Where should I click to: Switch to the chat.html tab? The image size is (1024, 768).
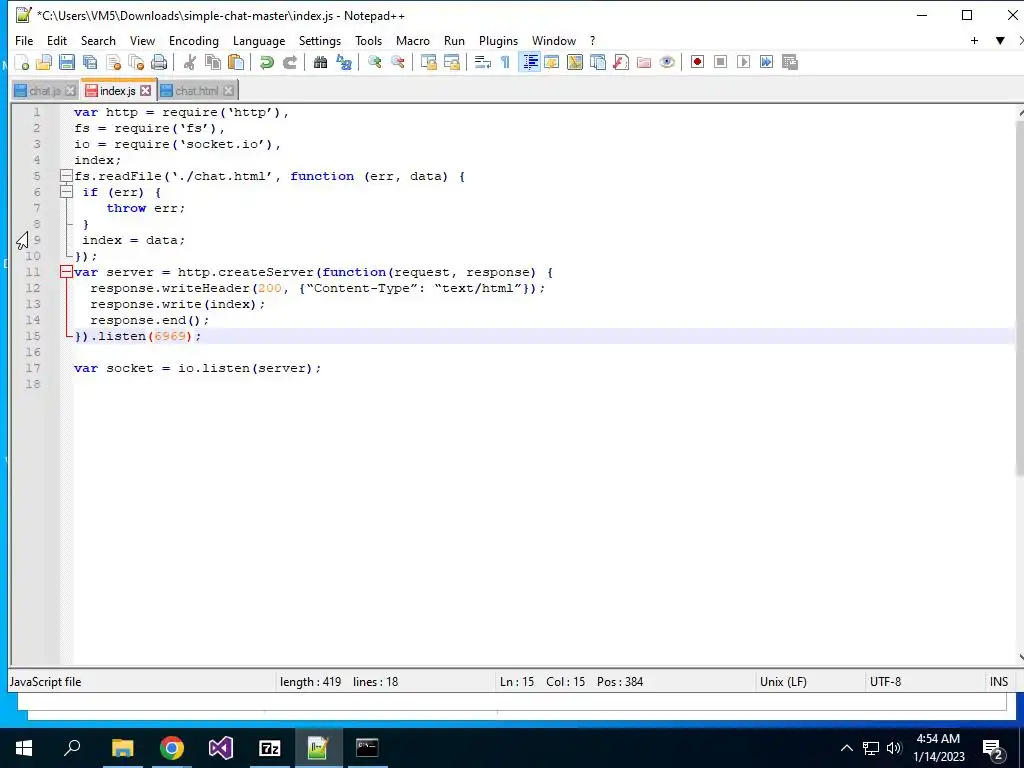pyautogui.click(x=197, y=91)
